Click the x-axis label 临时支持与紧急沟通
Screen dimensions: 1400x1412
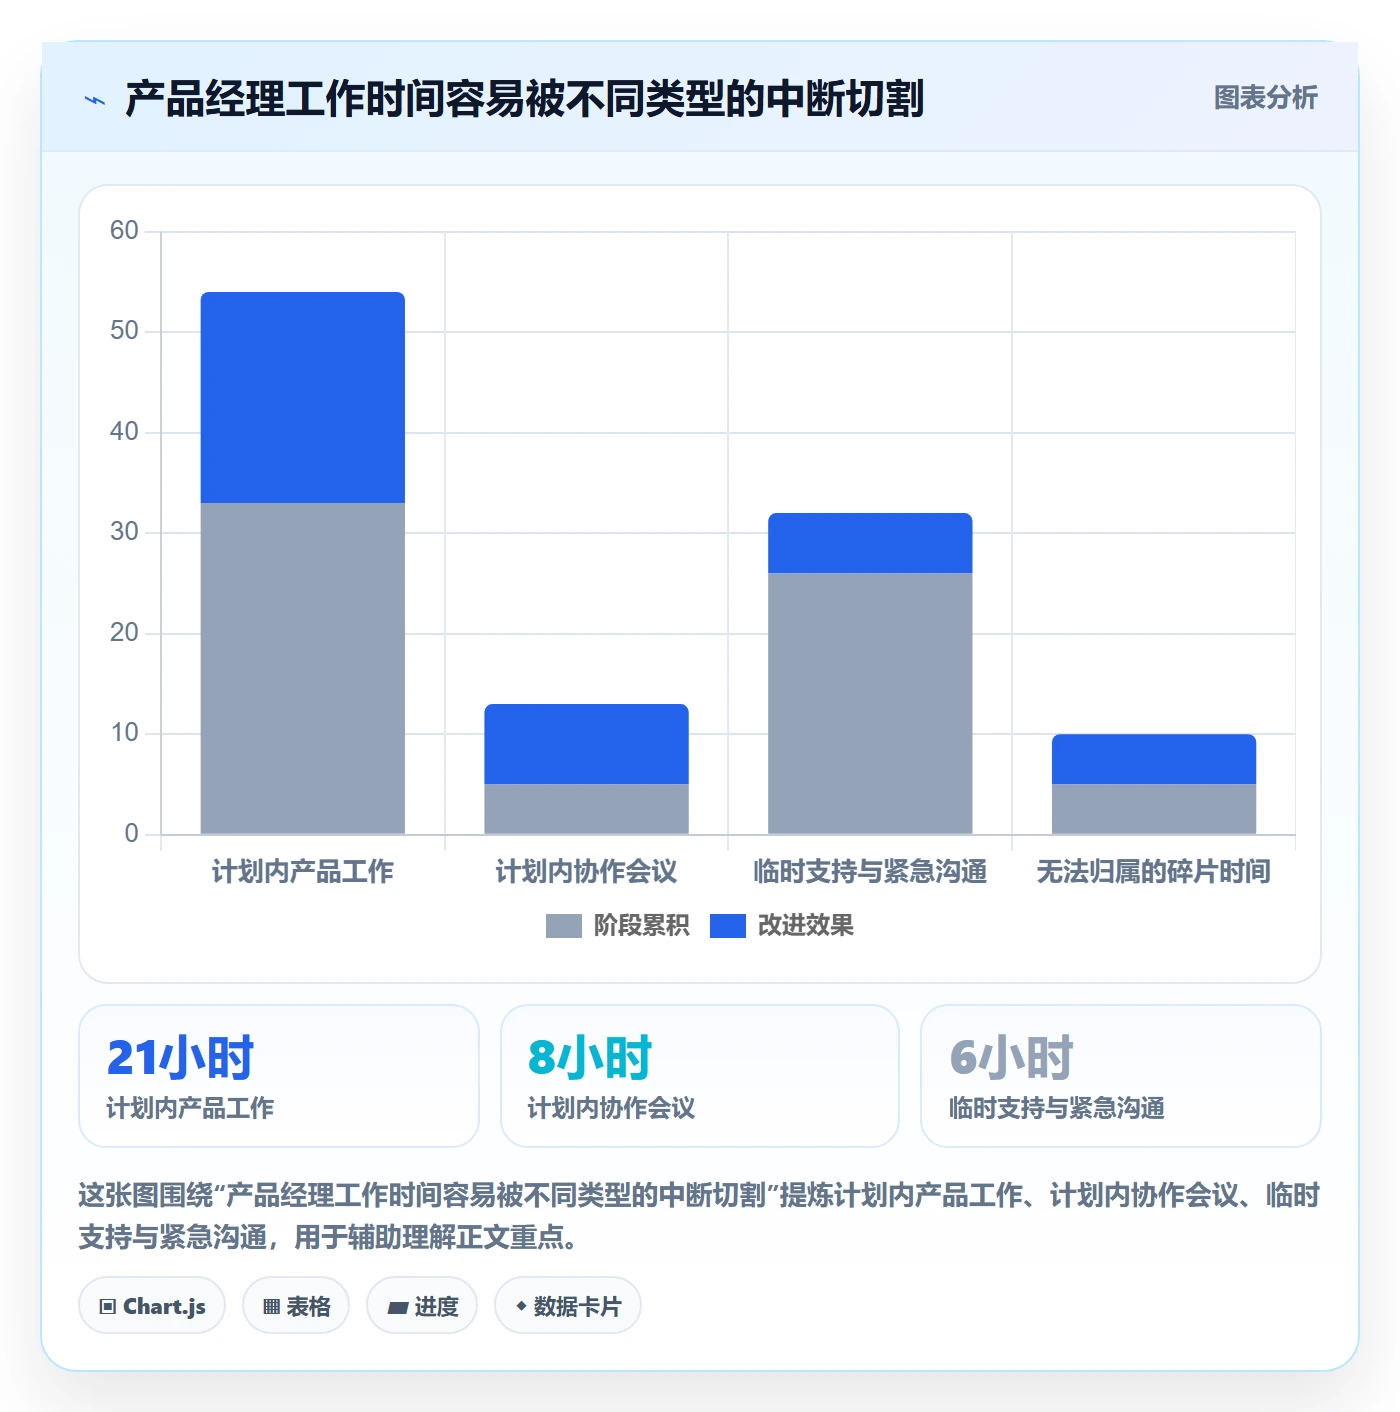tap(870, 872)
